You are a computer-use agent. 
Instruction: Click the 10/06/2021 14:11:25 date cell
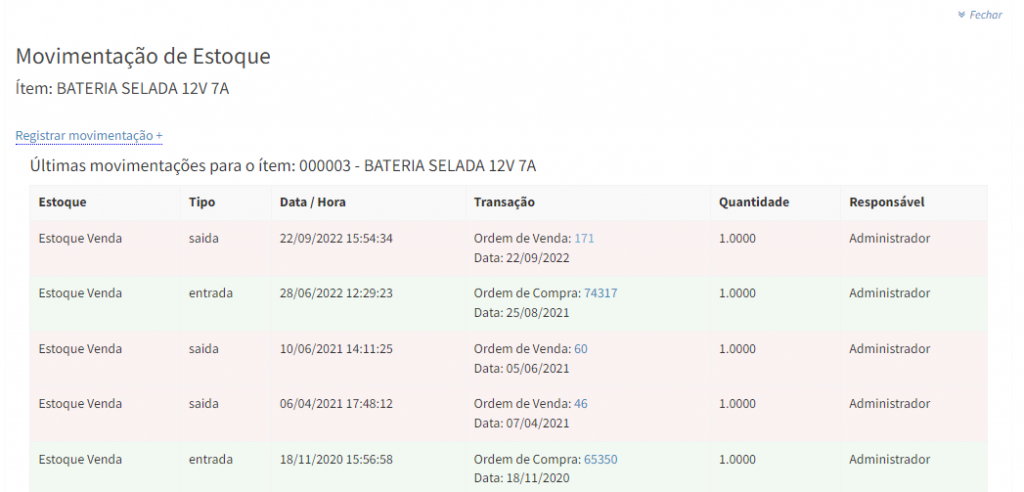pyautogui.click(x=336, y=349)
